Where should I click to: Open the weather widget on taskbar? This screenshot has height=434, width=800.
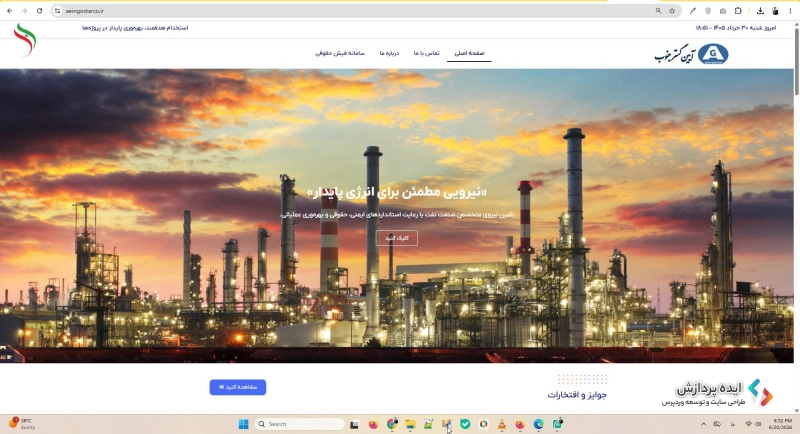(22, 424)
